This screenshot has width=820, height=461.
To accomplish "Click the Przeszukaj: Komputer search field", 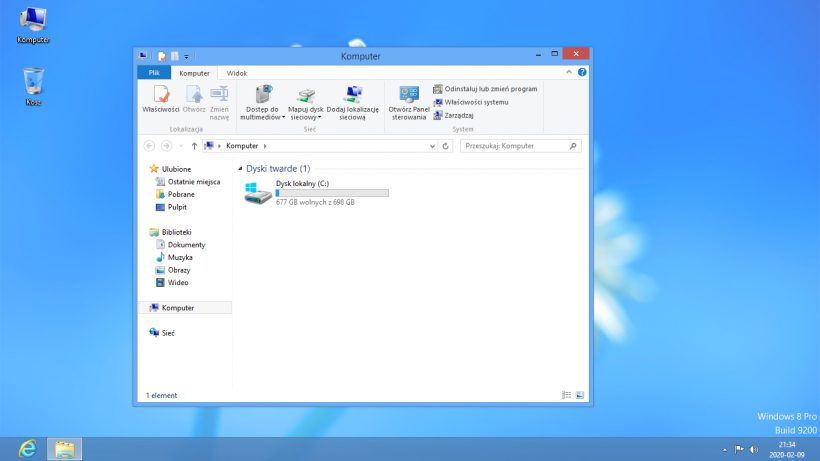I will pos(514,146).
